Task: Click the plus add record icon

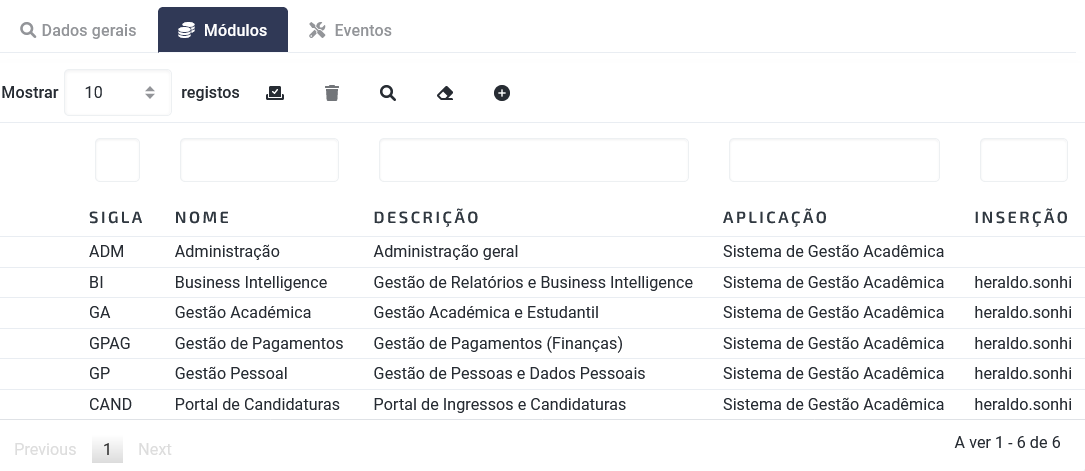Action: click(502, 93)
